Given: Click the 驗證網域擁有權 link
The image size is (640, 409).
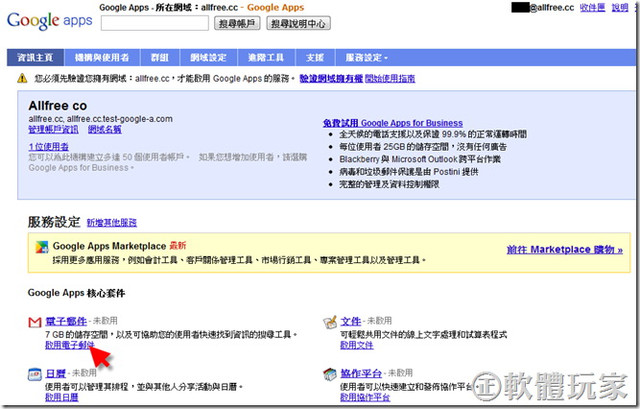Looking at the screenshot, I should click(331, 78).
